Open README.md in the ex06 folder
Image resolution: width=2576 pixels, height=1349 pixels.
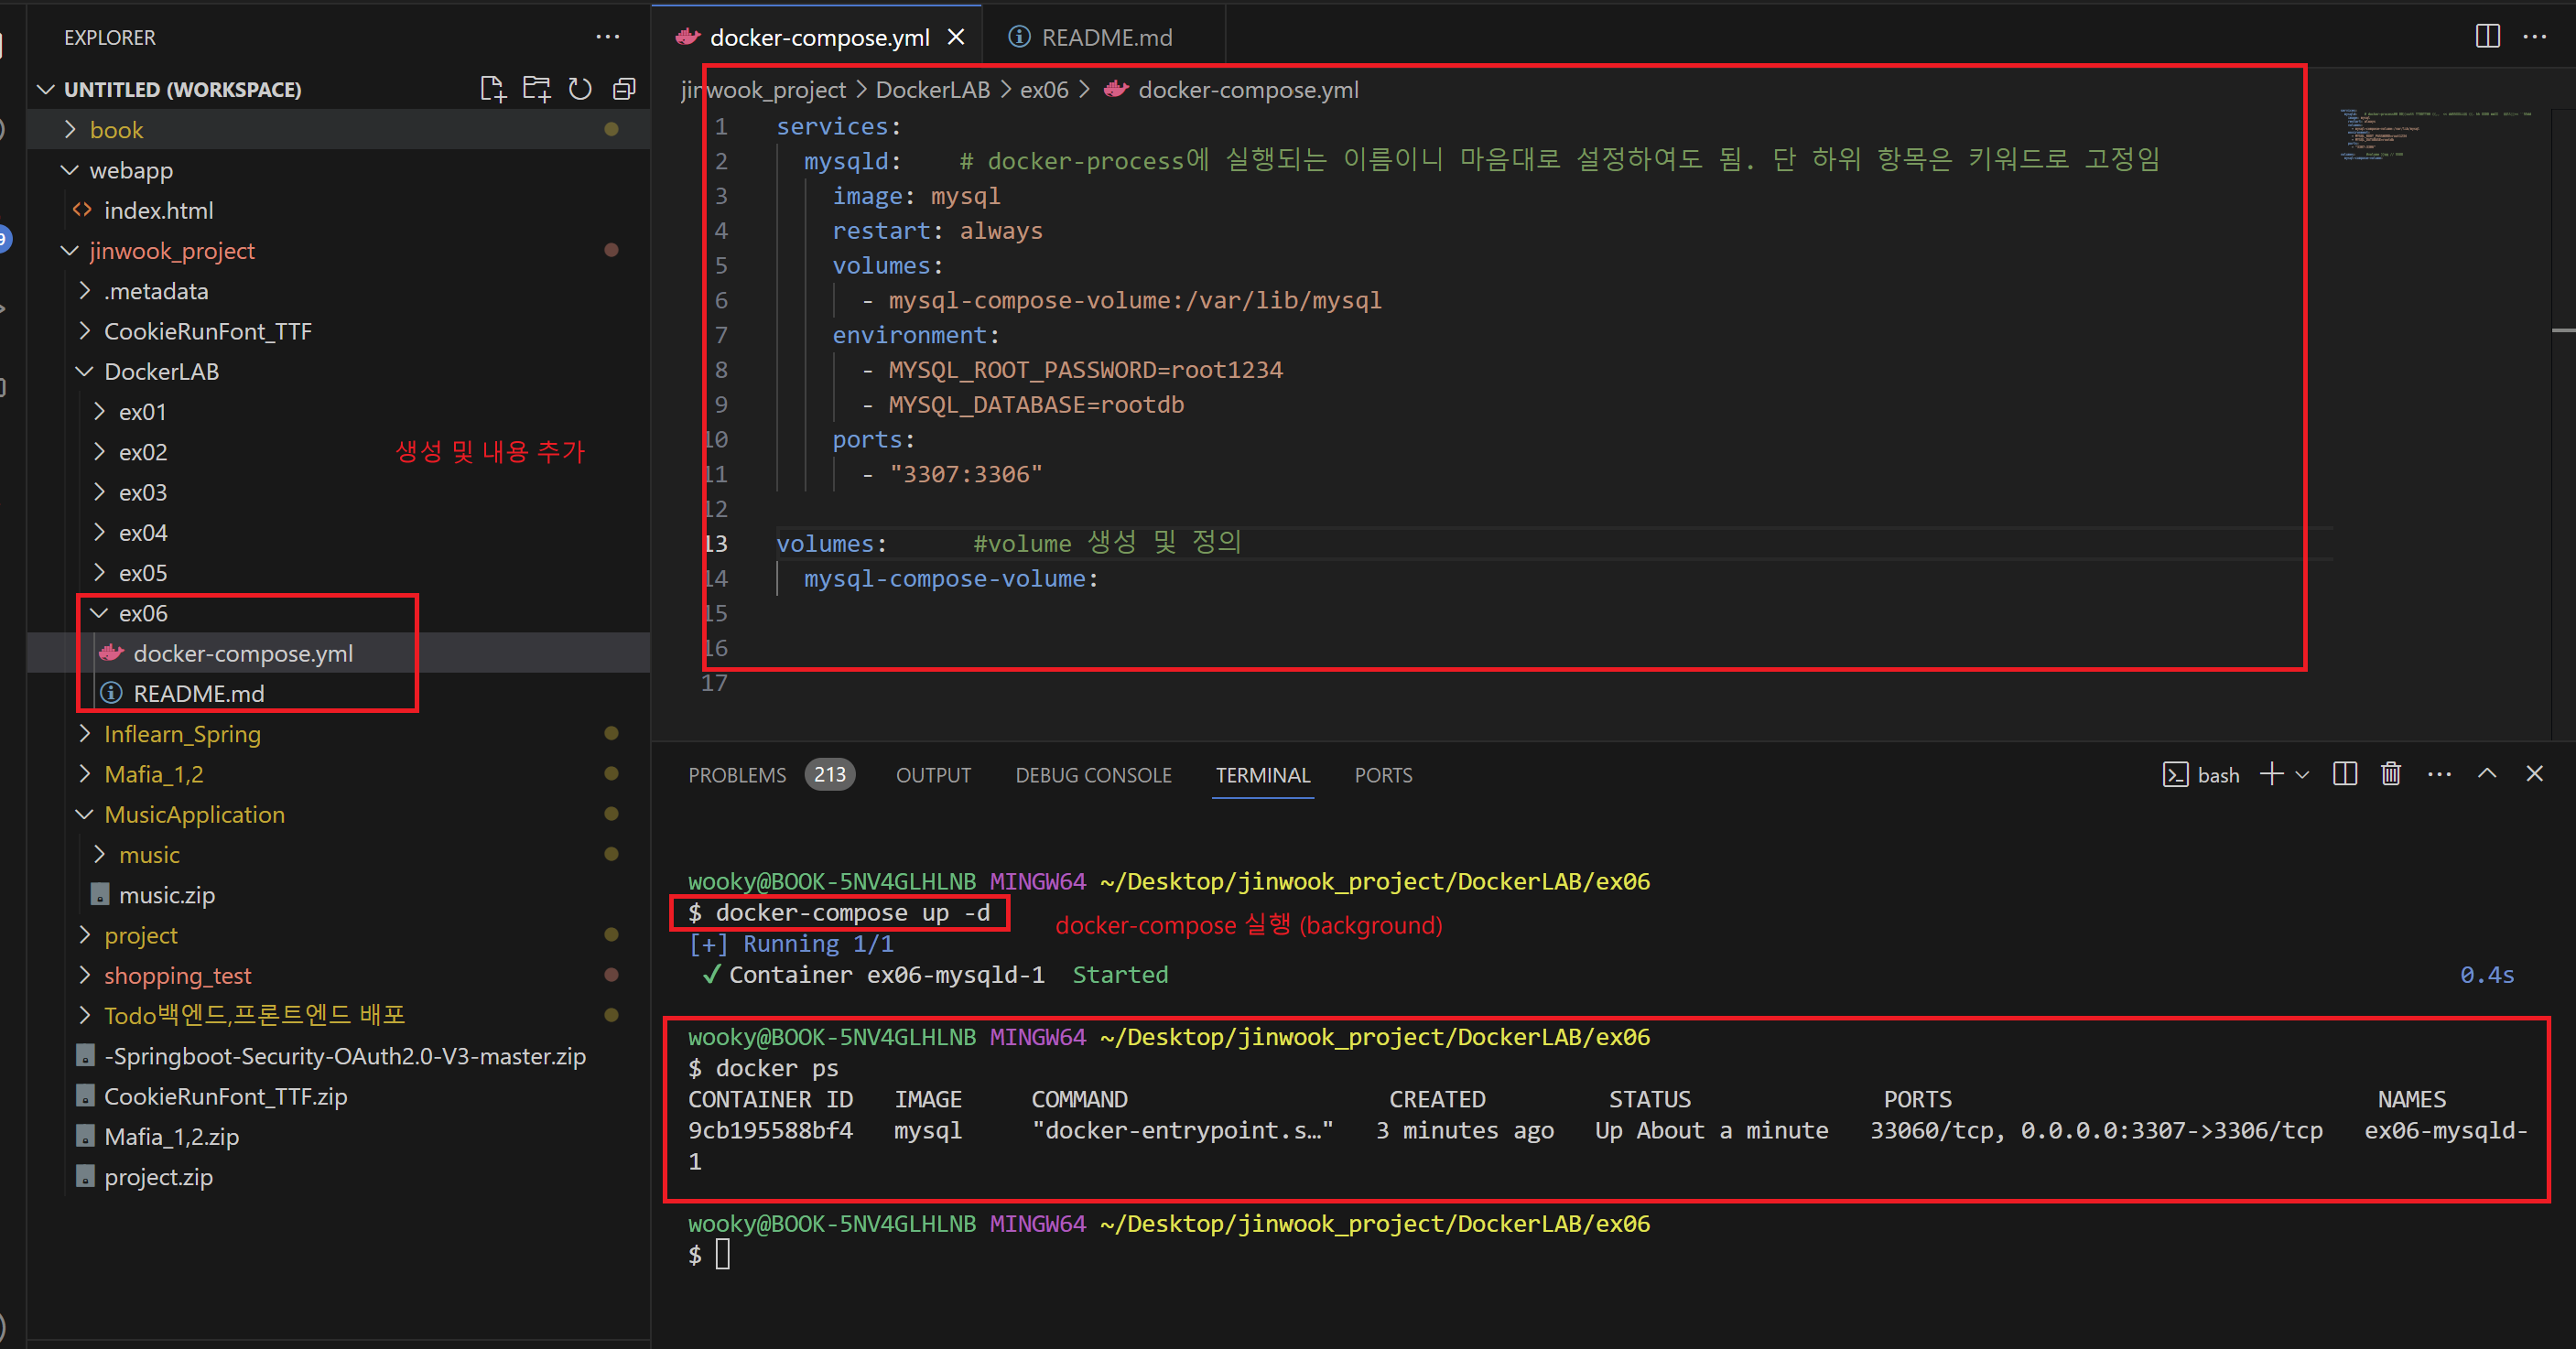(x=199, y=693)
